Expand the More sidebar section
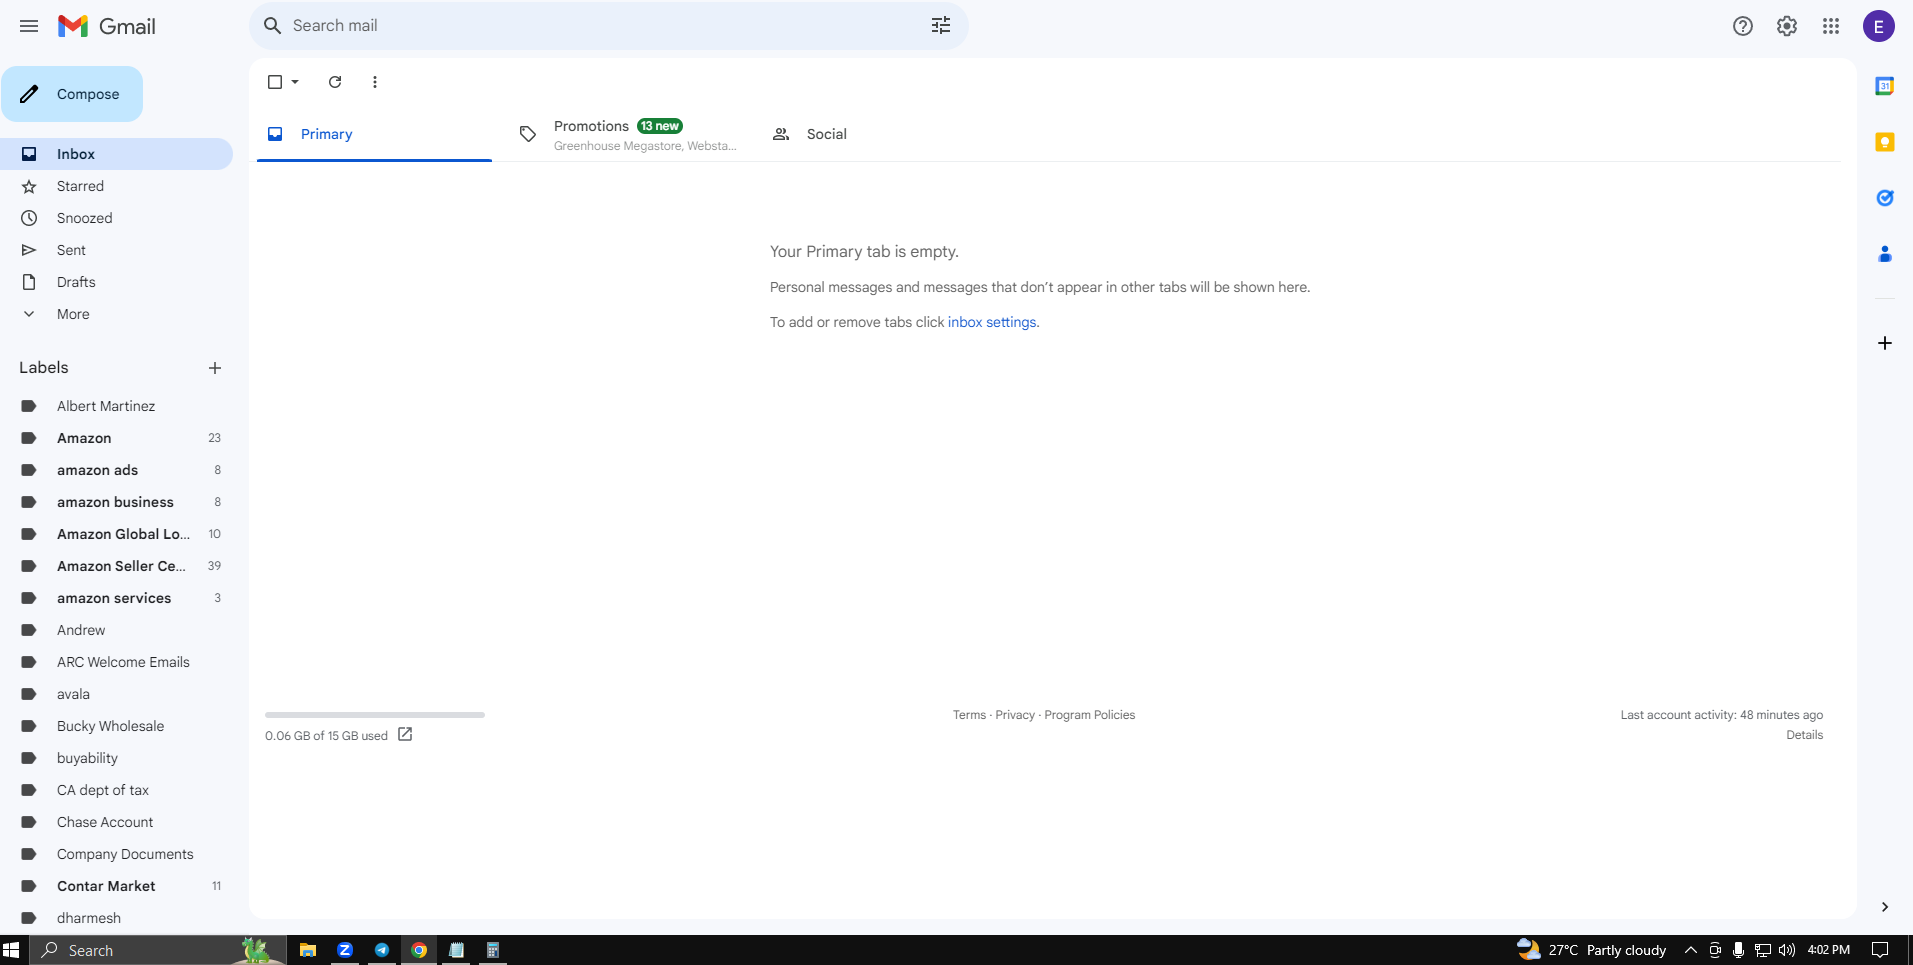This screenshot has width=1913, height=965. tap(116, 314)
